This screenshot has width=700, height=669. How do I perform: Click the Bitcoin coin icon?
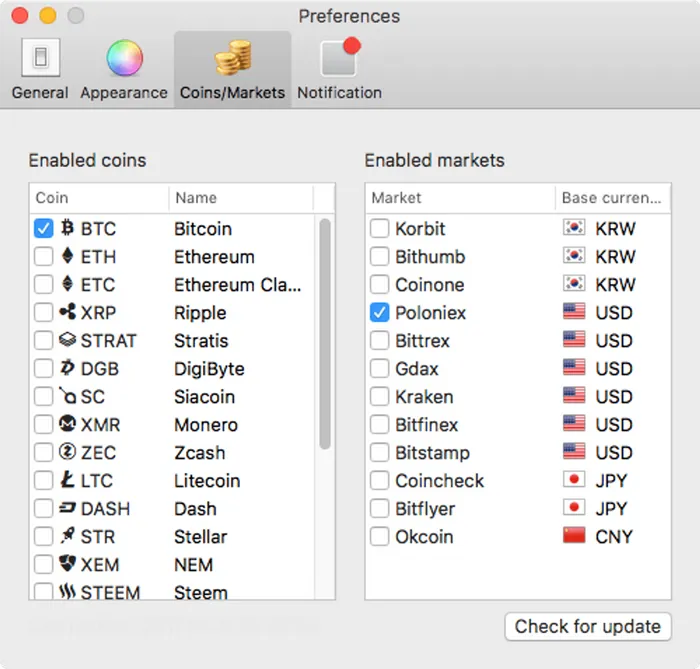tap(68, 229)
